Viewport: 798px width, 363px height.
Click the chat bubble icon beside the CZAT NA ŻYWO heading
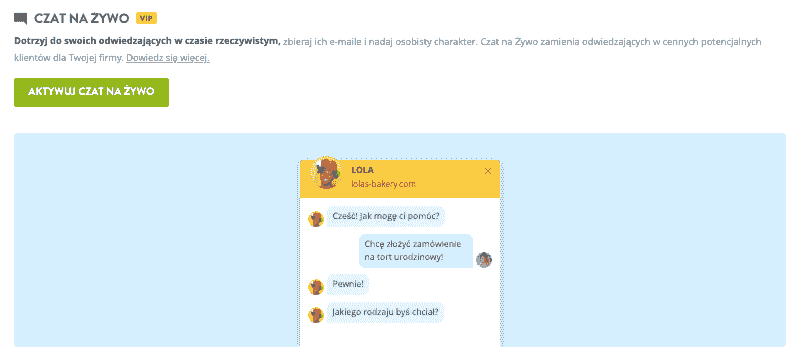coord(20,19)
